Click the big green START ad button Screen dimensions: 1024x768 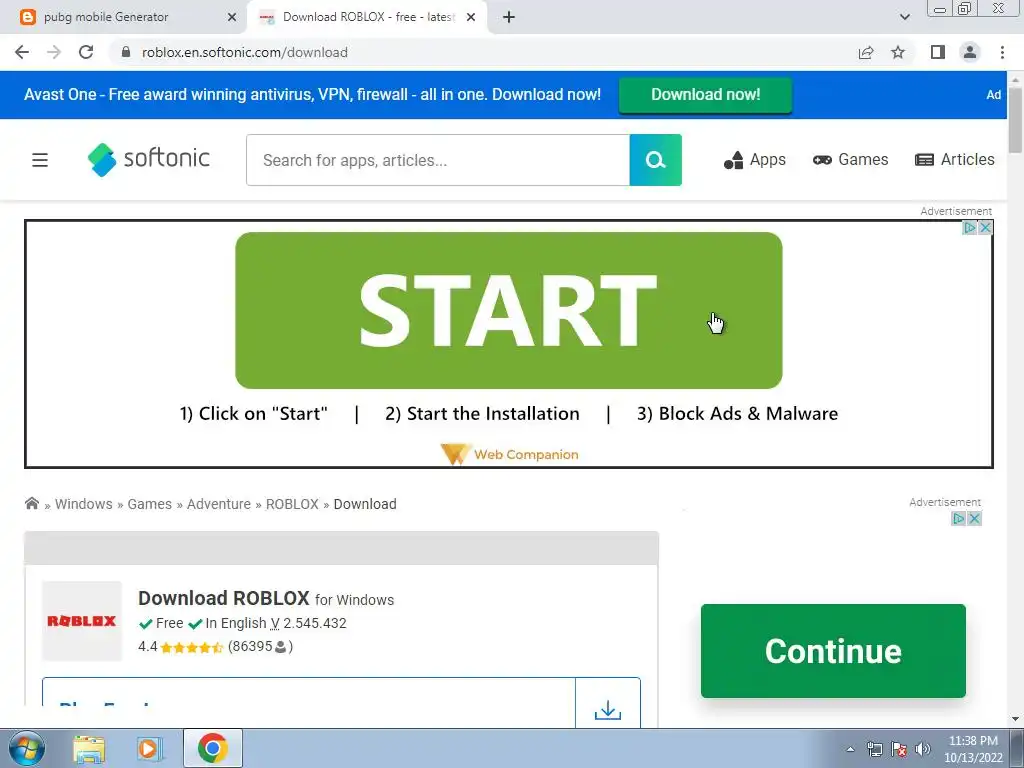pyautogui.click(x=509, y=310)
